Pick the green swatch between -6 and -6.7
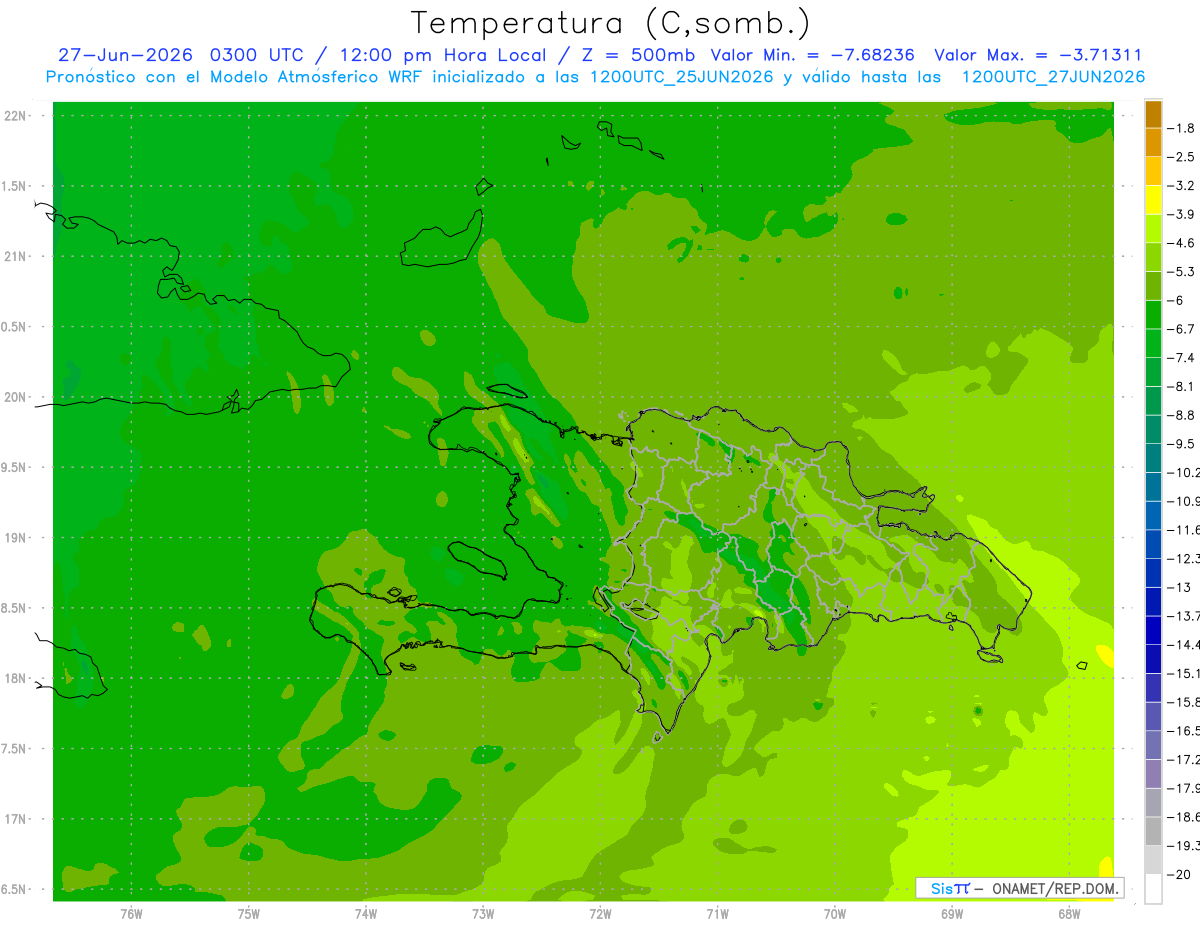The height and width of the screenshot is (927, 1200). tap(1153, 315)
